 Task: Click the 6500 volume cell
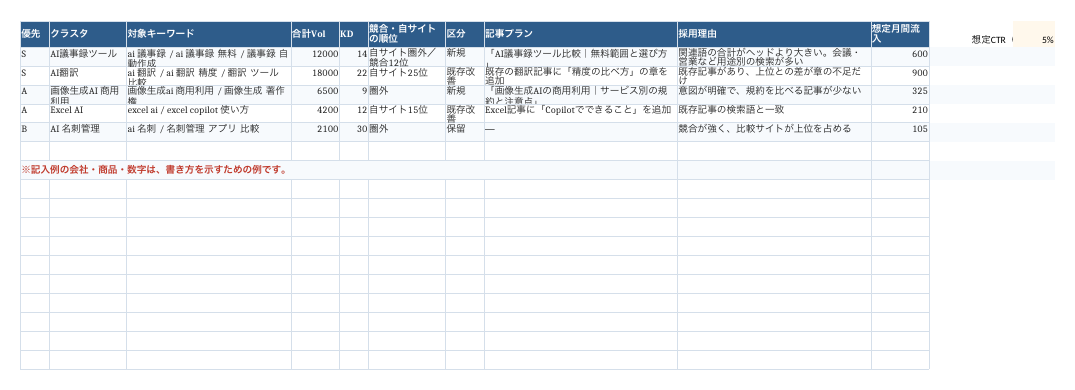[315, 95]
